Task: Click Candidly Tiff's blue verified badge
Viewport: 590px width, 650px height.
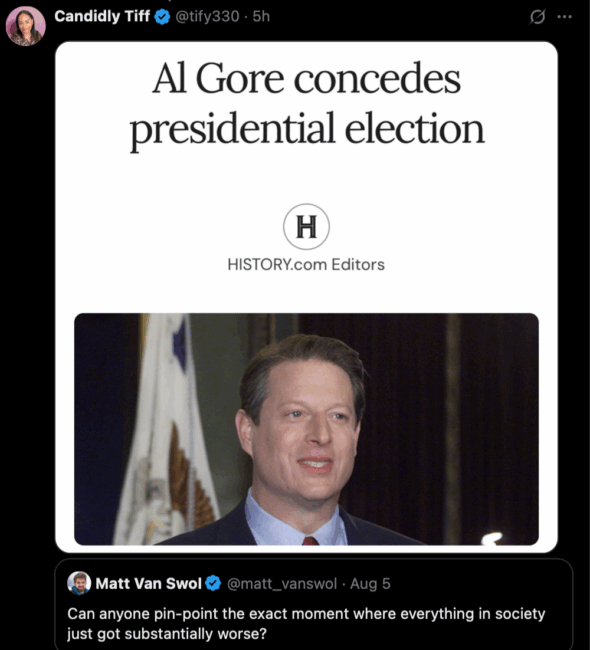Action: click(x=163, y=17)
